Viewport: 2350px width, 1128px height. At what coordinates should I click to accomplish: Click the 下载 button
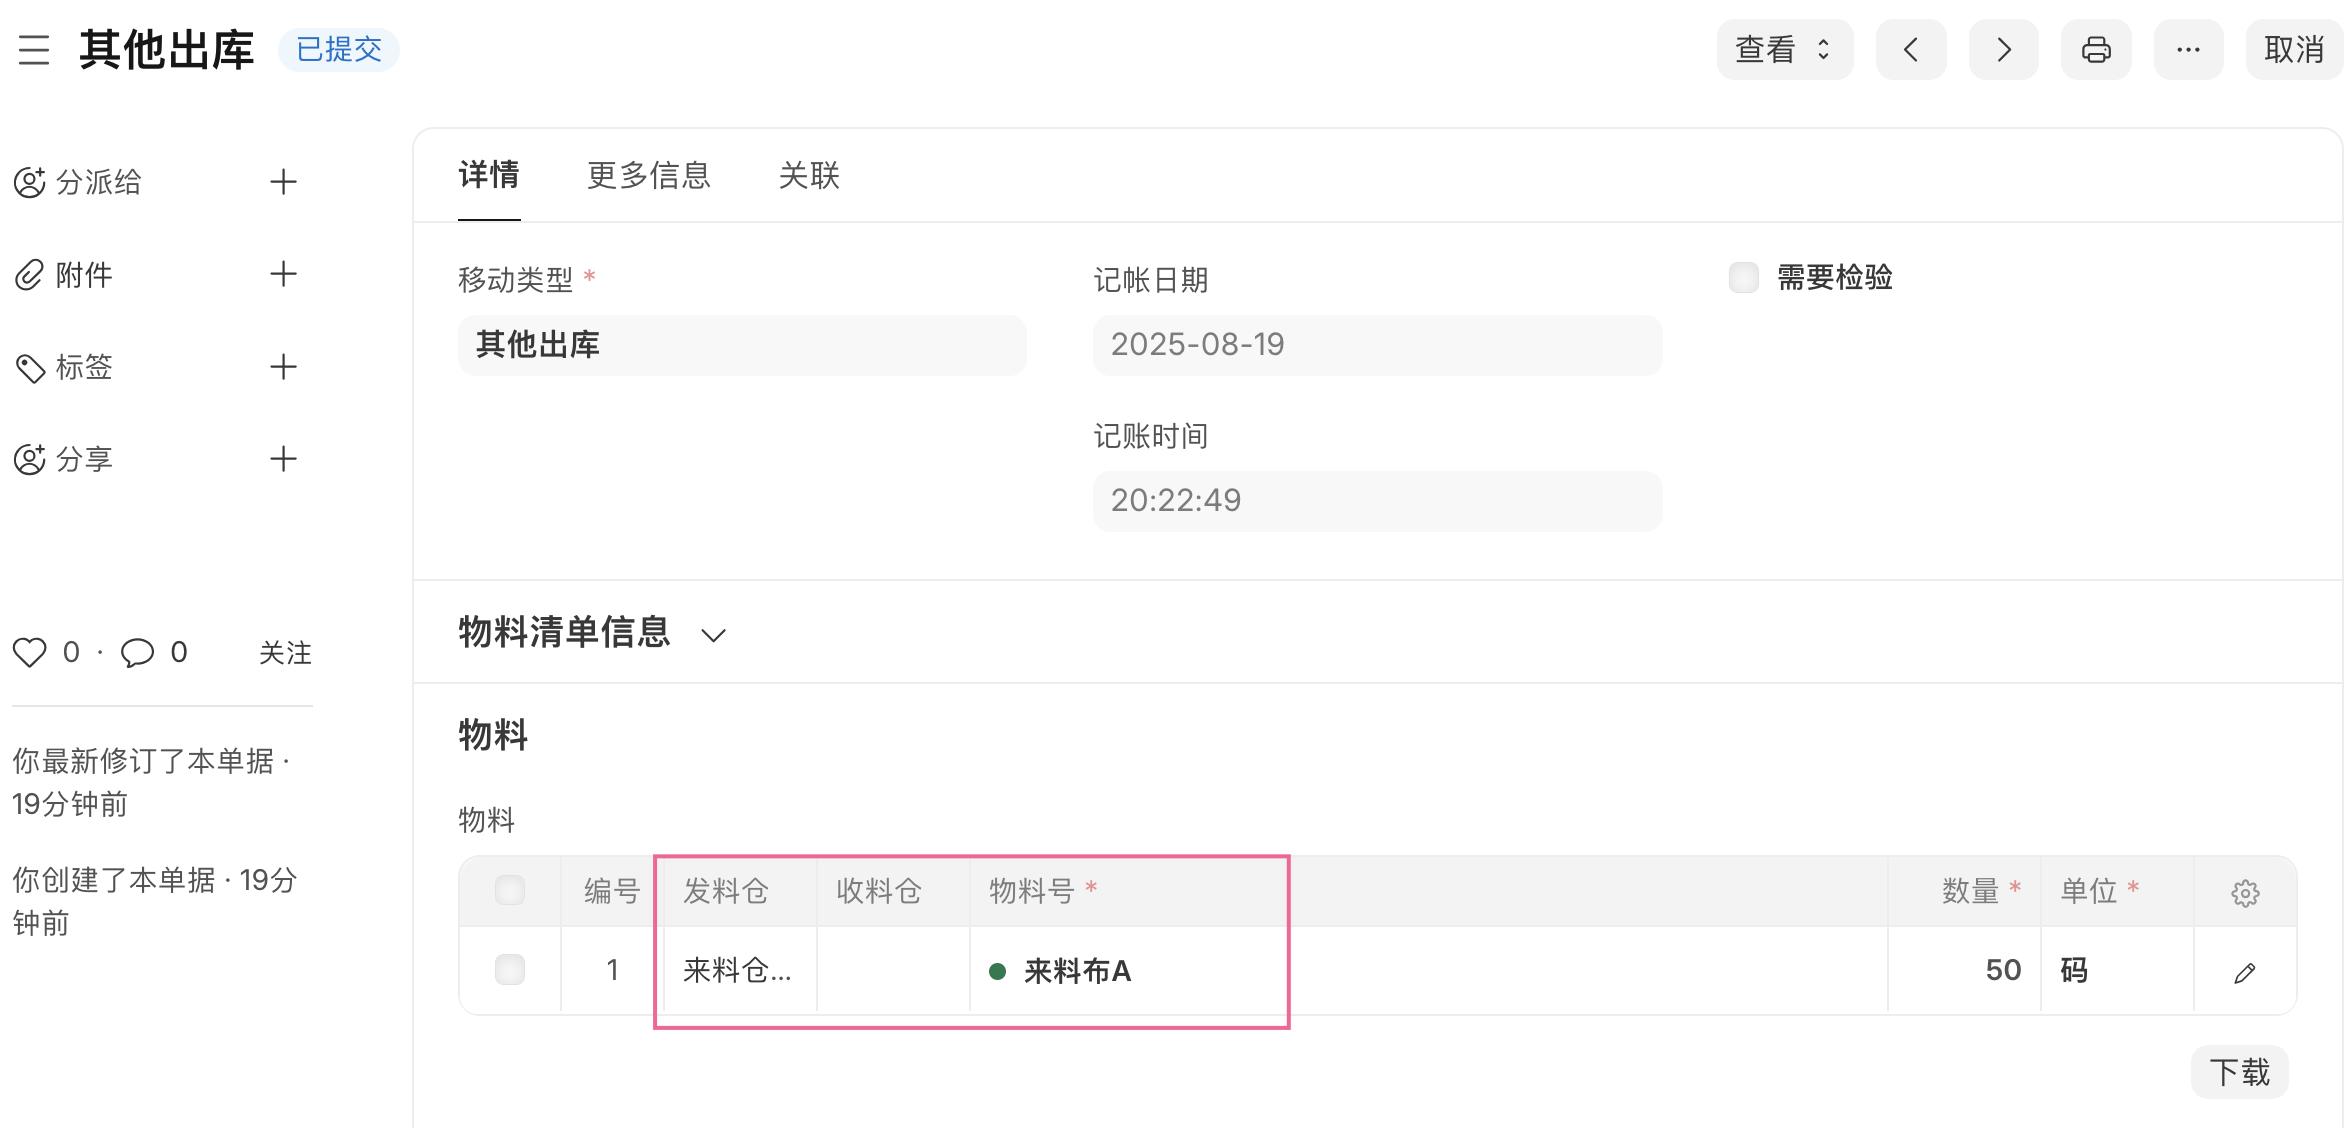[2239, 1072]
